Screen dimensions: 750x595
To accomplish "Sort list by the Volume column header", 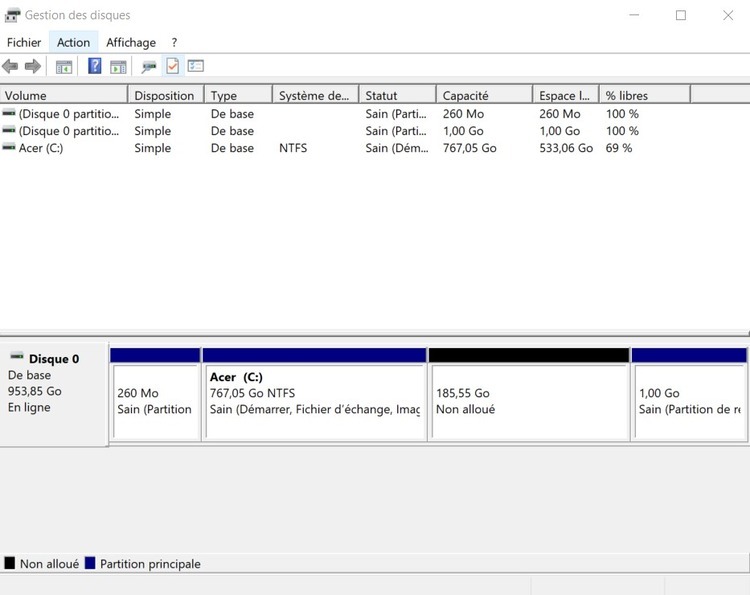I will click(x=64, y=95).
